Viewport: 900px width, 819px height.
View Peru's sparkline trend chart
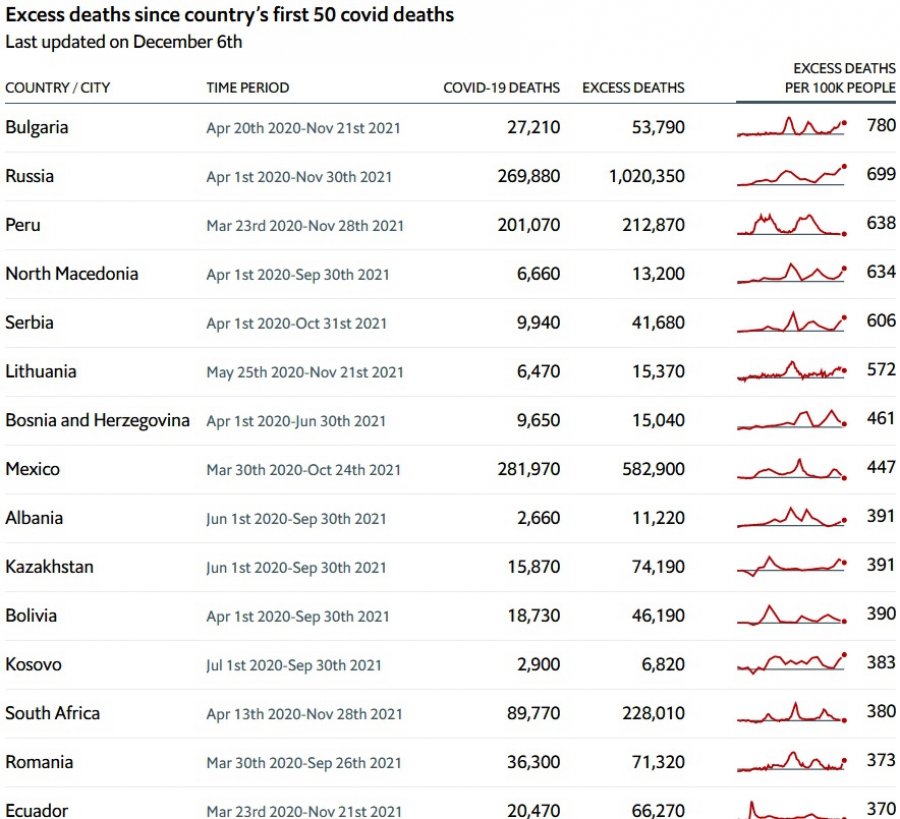click(x=792, y=224)
